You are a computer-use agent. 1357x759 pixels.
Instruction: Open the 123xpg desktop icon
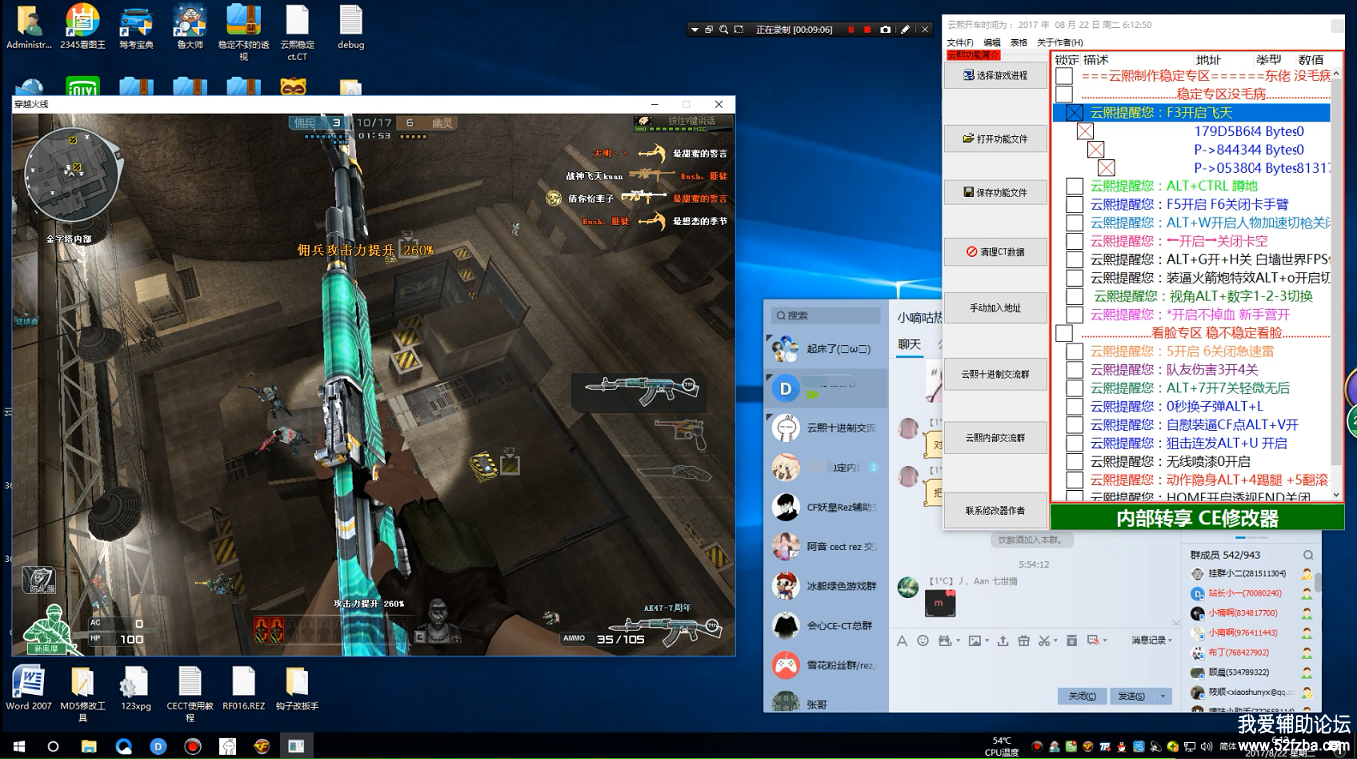pyautogui.click(x=135, y=688)
